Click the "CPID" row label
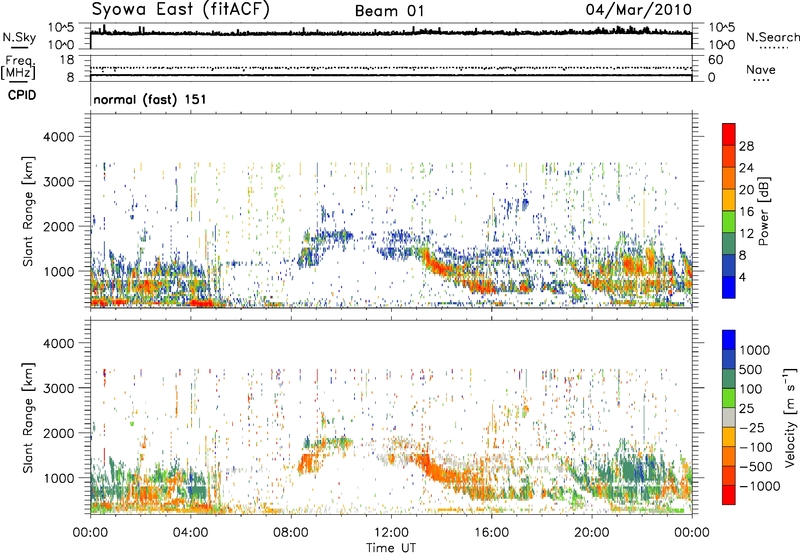The image size is (800, 554). tap(22, 95)
